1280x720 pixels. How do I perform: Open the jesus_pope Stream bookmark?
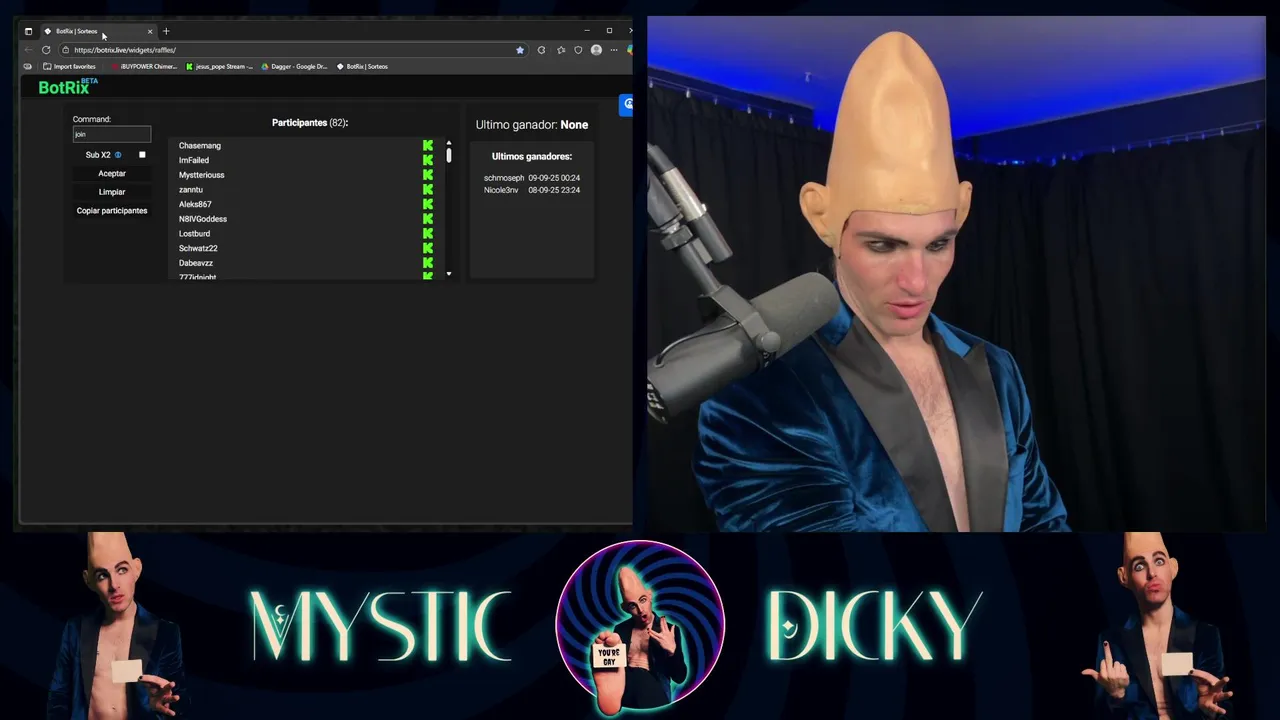219,67
